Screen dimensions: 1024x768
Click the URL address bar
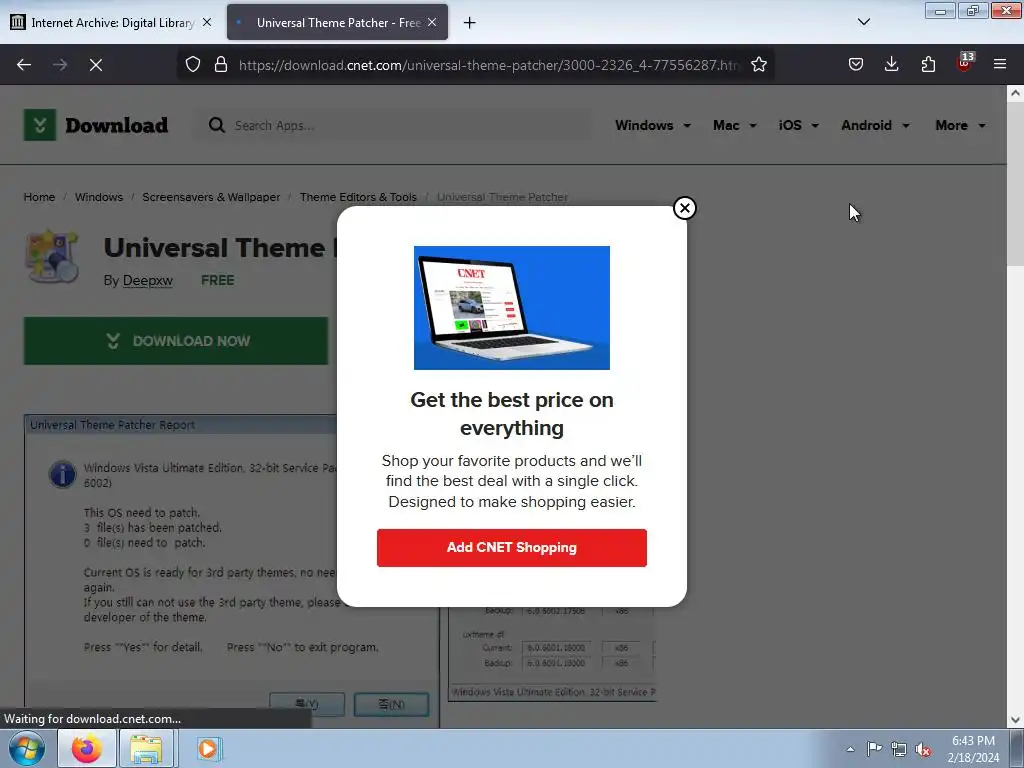tap(488, 65)
